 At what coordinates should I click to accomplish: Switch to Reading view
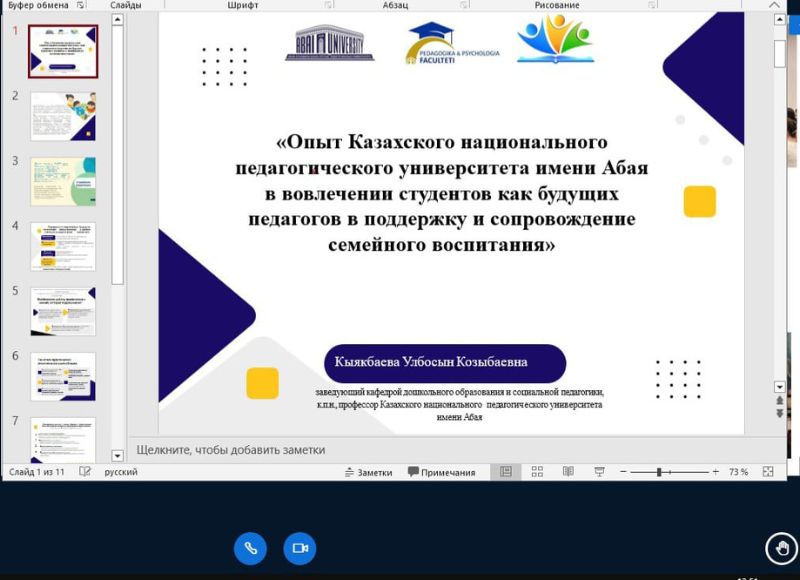tap(568, 472)
